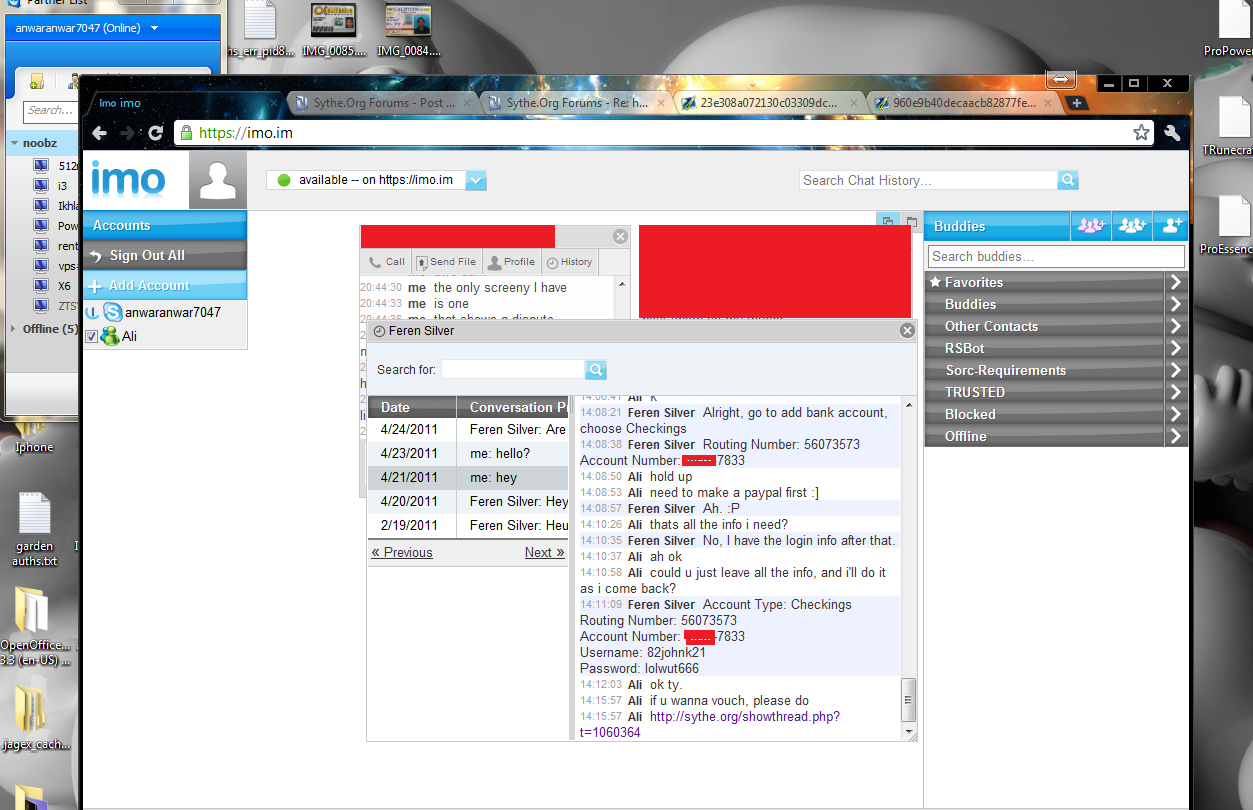The image size is (1253, 810).
Task: Expand the Offline (5) group in Partner List
Action: 13,328
